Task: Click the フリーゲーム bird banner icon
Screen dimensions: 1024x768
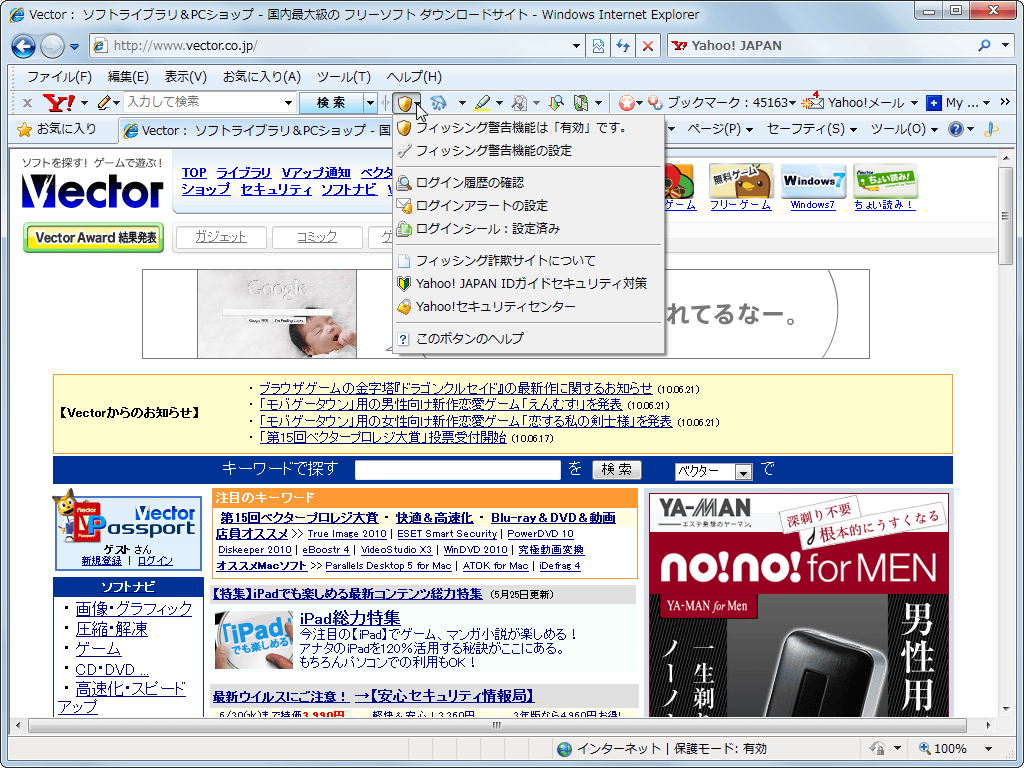Action: click(741, 181)
